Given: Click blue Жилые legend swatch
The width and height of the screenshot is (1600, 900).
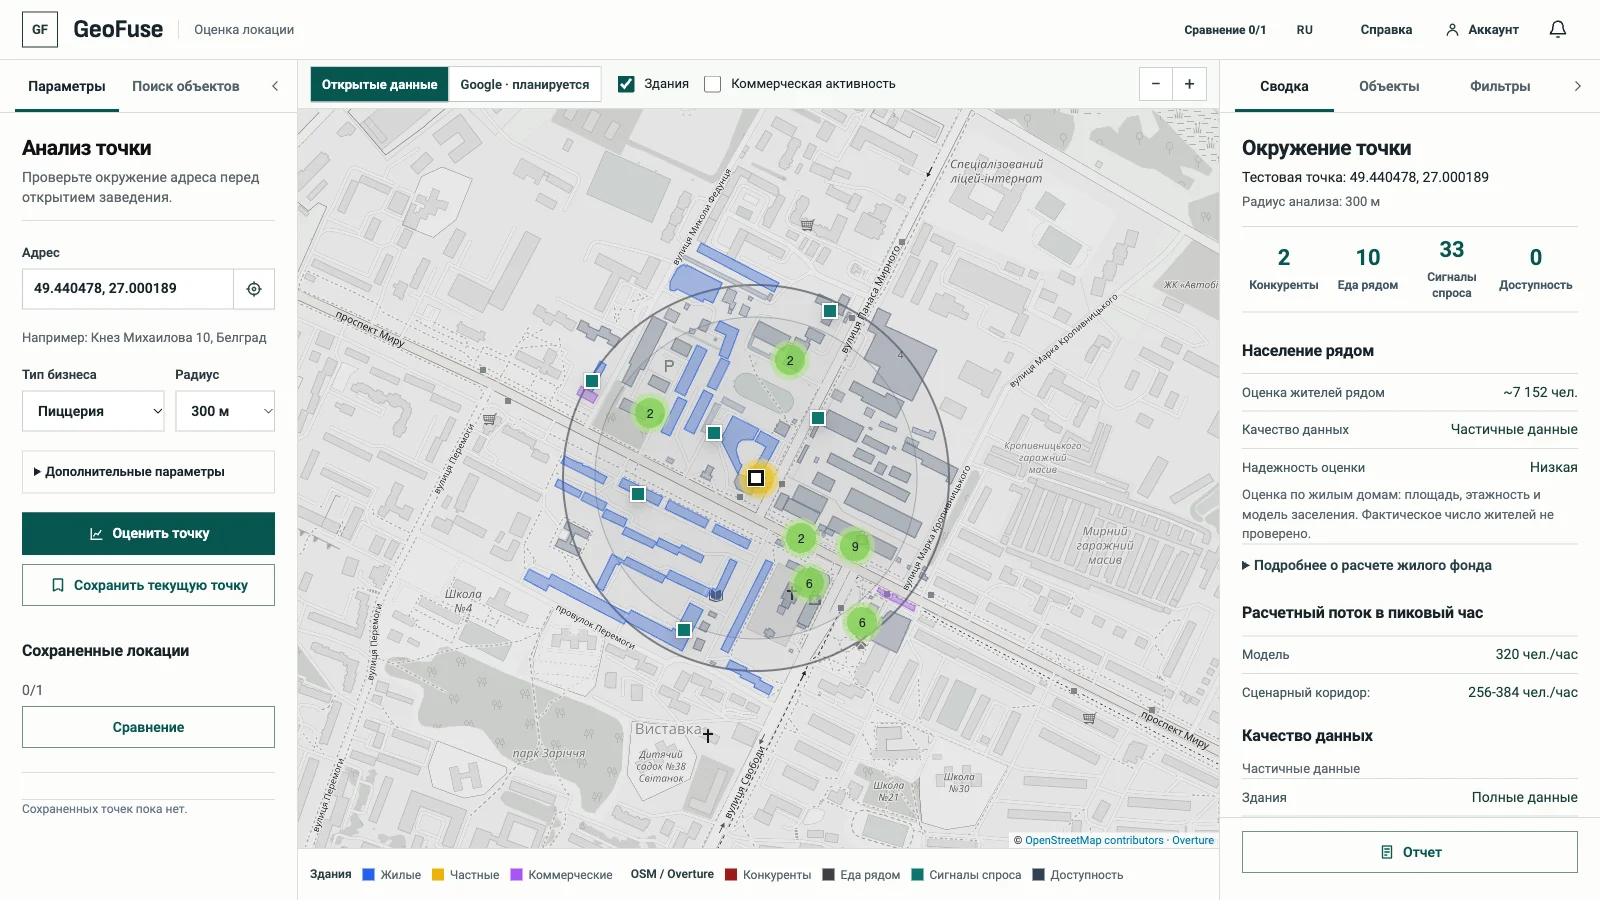Looking at the screenshot, I should [x=368, y=875].
